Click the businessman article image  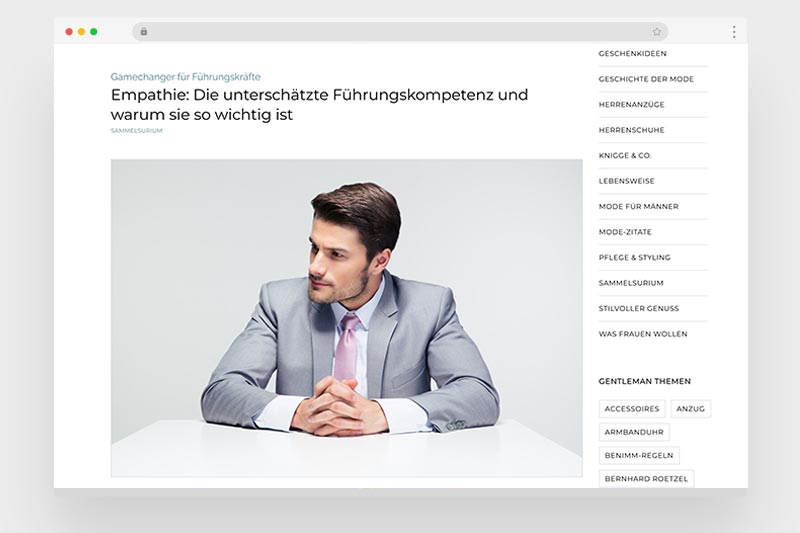(346, 317)
